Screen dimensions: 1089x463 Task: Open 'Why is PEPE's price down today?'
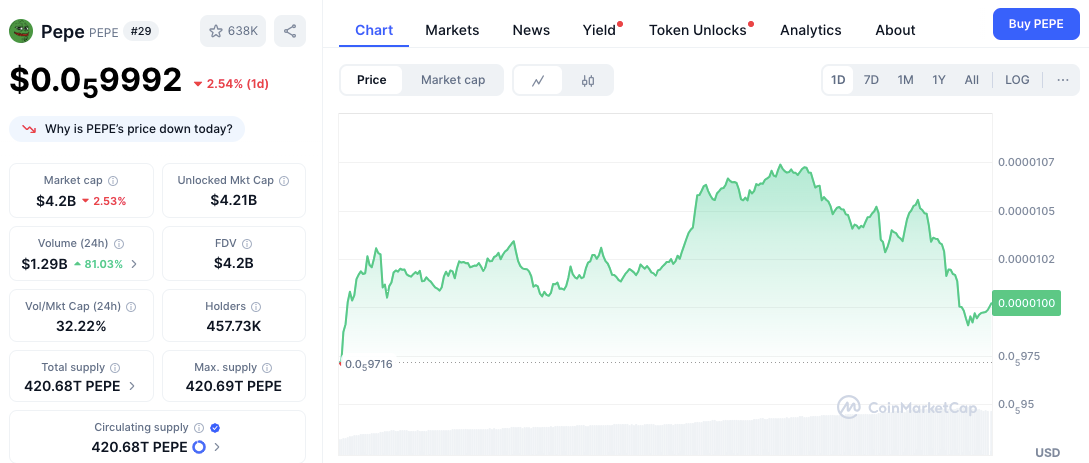tap(127, 129)
